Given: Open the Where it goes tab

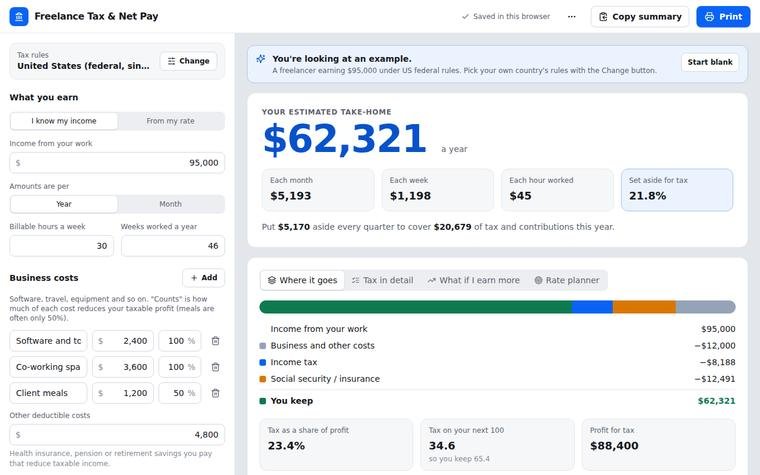Looking at the screenshot, I should click(x=302, y=280).
